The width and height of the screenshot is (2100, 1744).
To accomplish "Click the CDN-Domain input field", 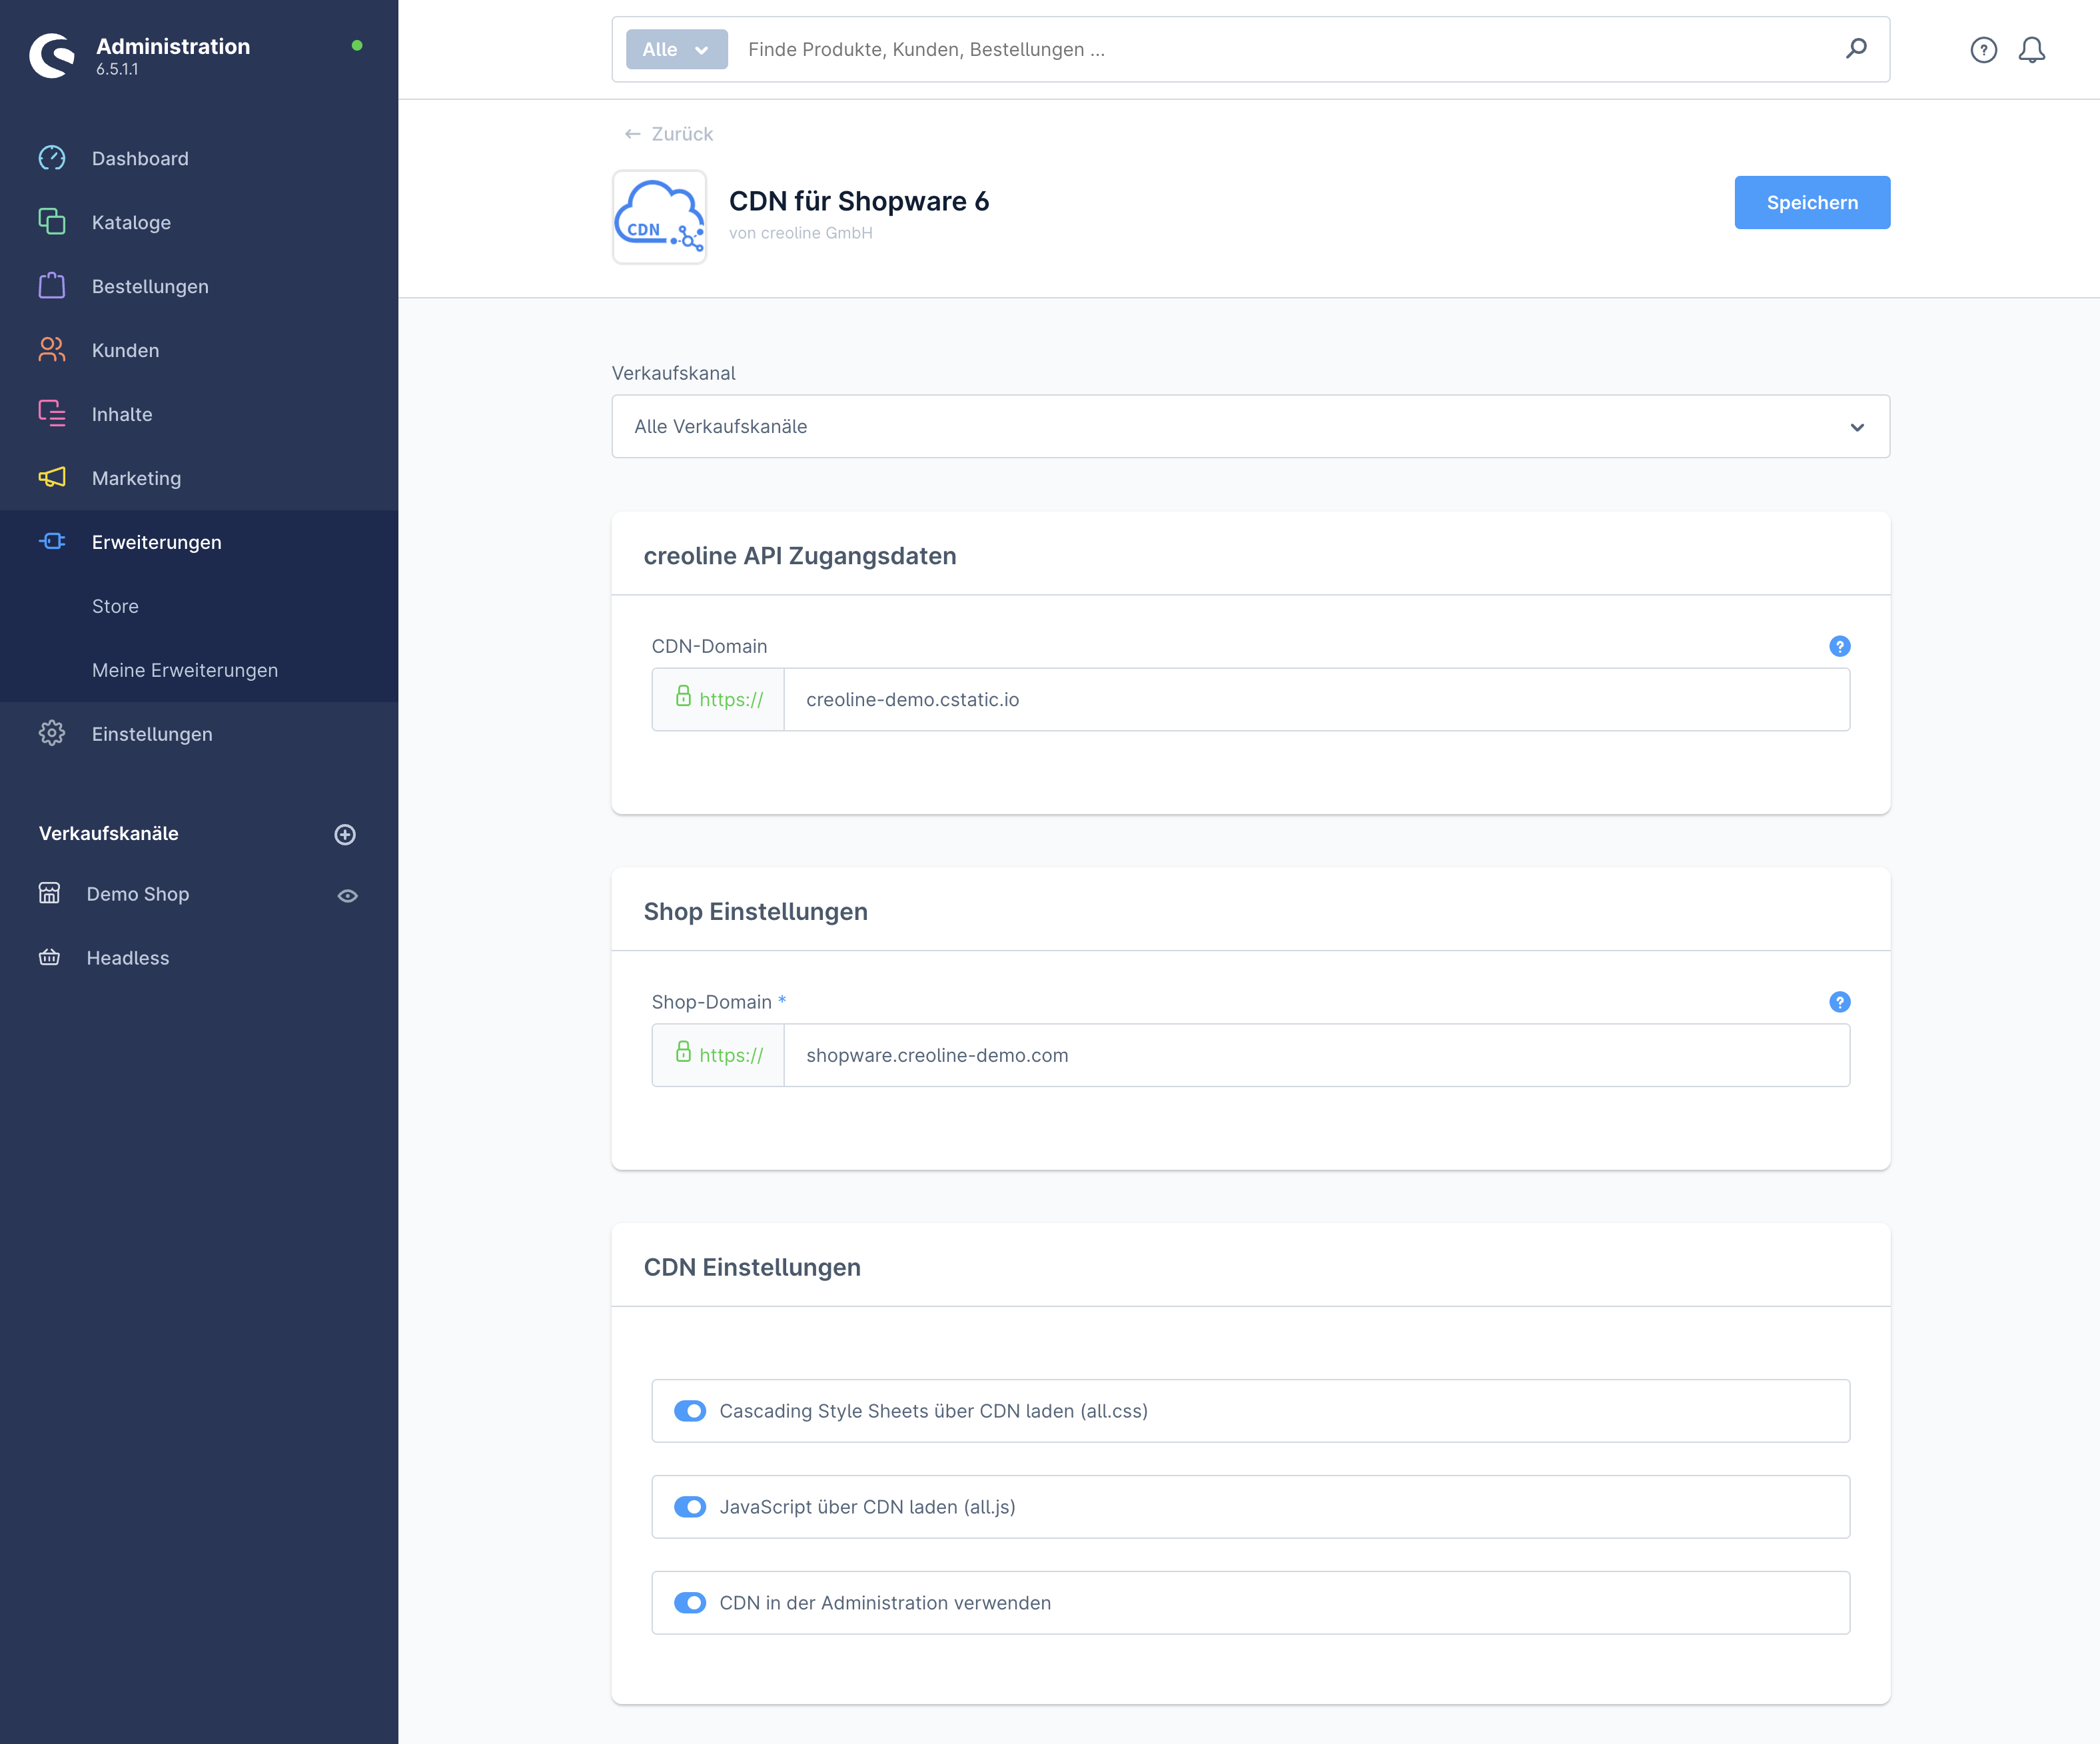I will 1316,699.
